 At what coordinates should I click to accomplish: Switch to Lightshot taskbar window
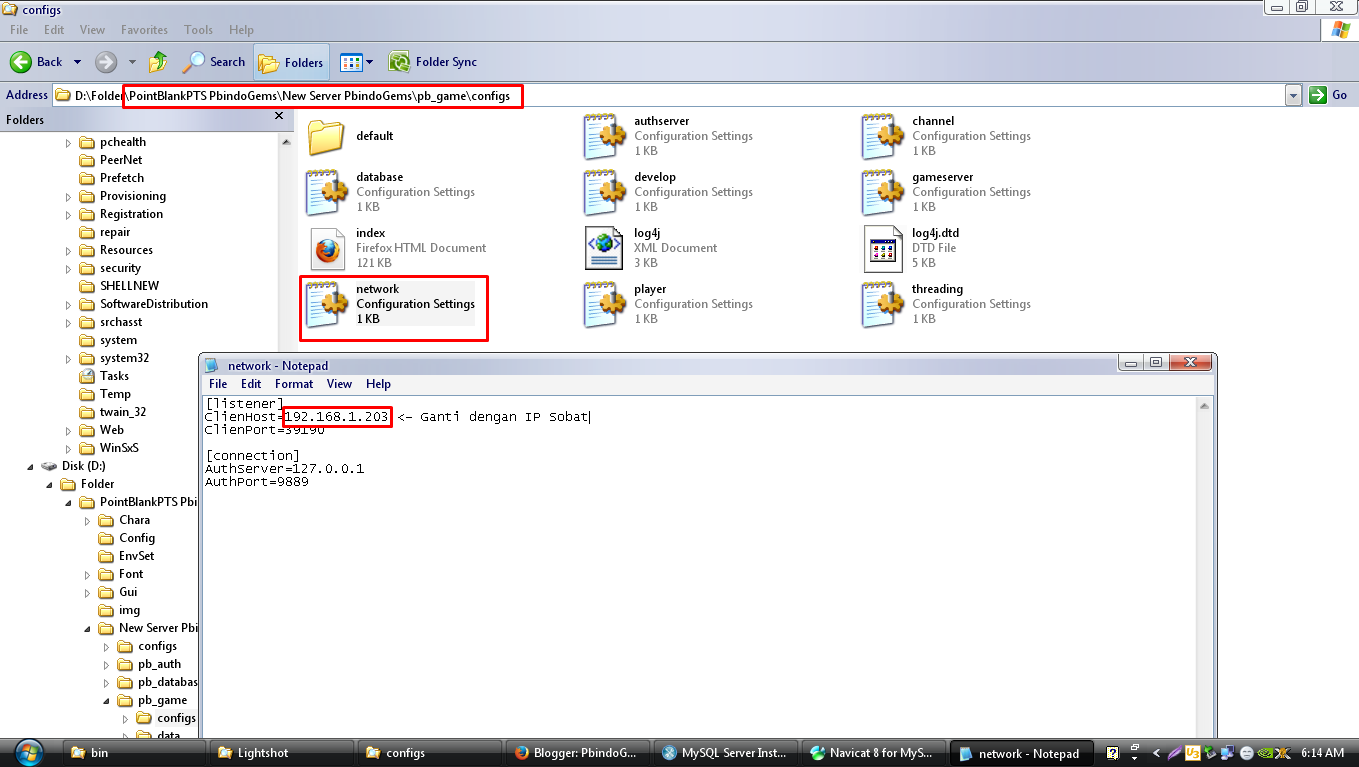(x=283, y=753)
